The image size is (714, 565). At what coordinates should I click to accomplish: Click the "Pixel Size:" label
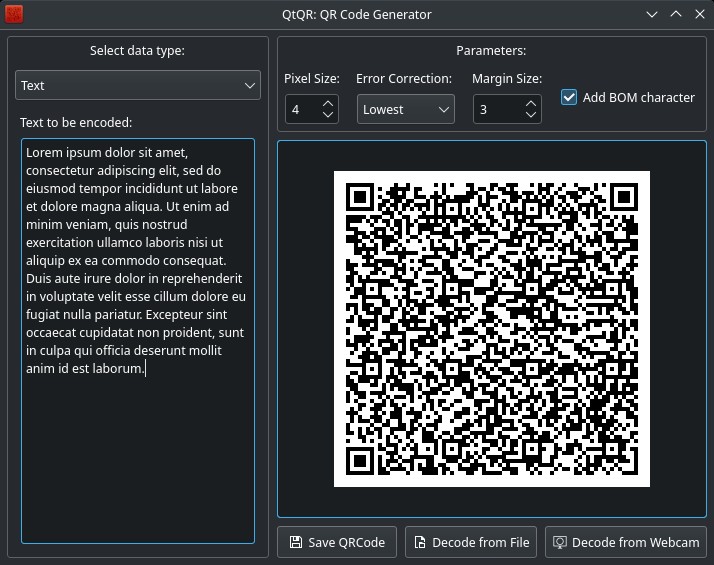point(312,79)
